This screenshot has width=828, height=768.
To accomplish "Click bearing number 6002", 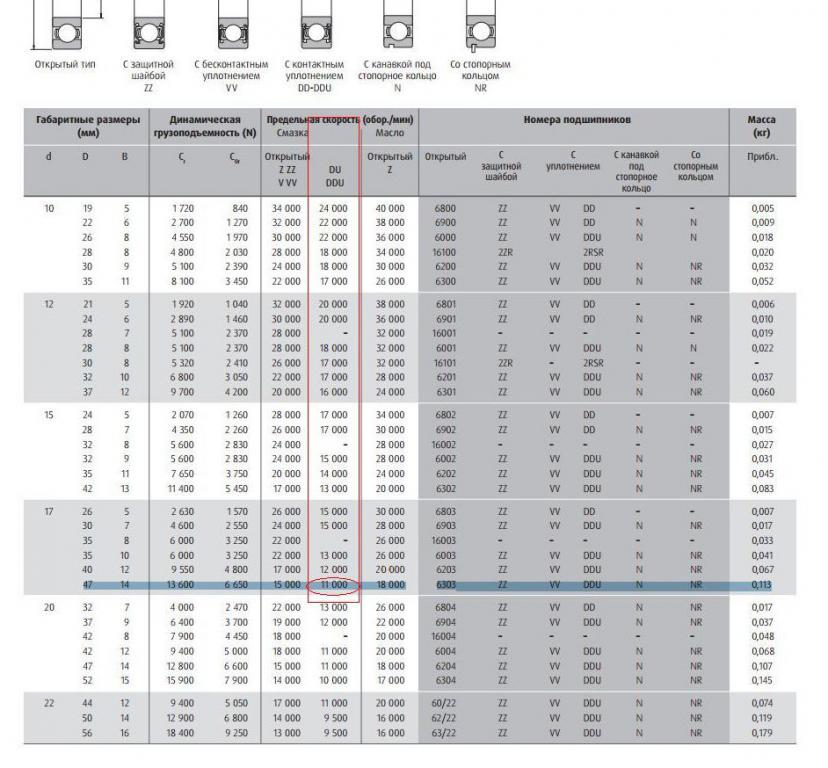I will point(445,459).
